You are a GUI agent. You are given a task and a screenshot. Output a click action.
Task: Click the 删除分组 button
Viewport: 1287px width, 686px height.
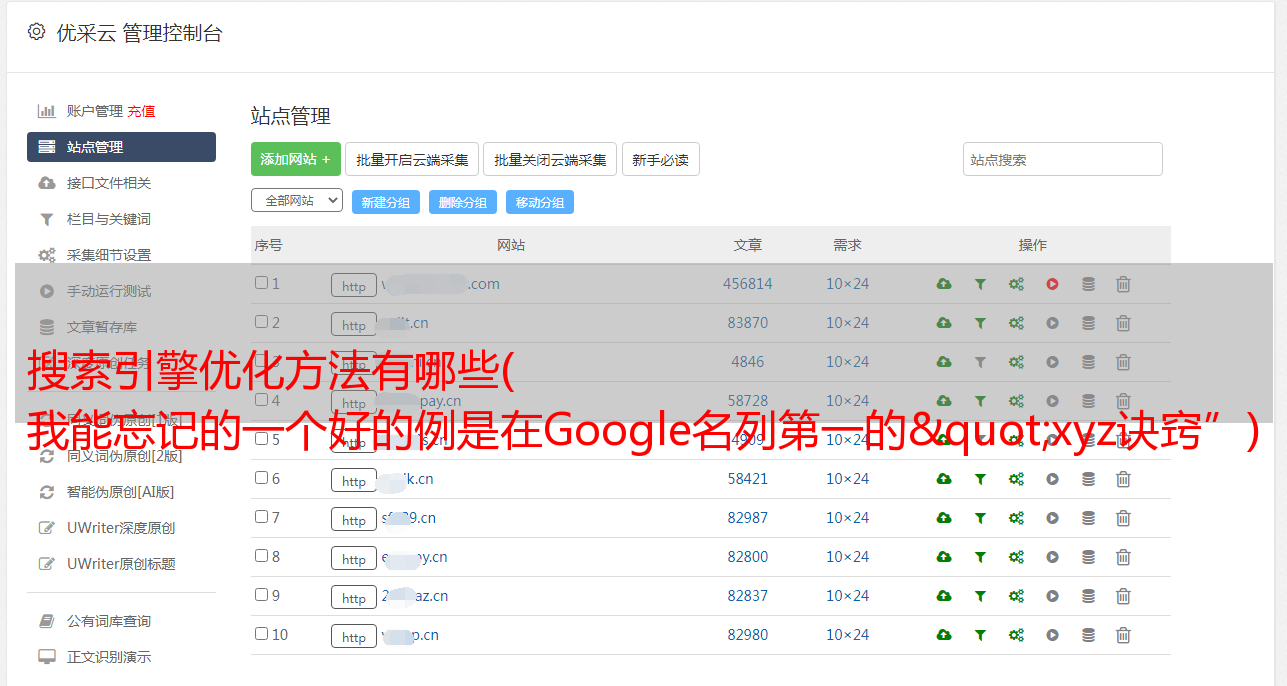coord(463,202)
